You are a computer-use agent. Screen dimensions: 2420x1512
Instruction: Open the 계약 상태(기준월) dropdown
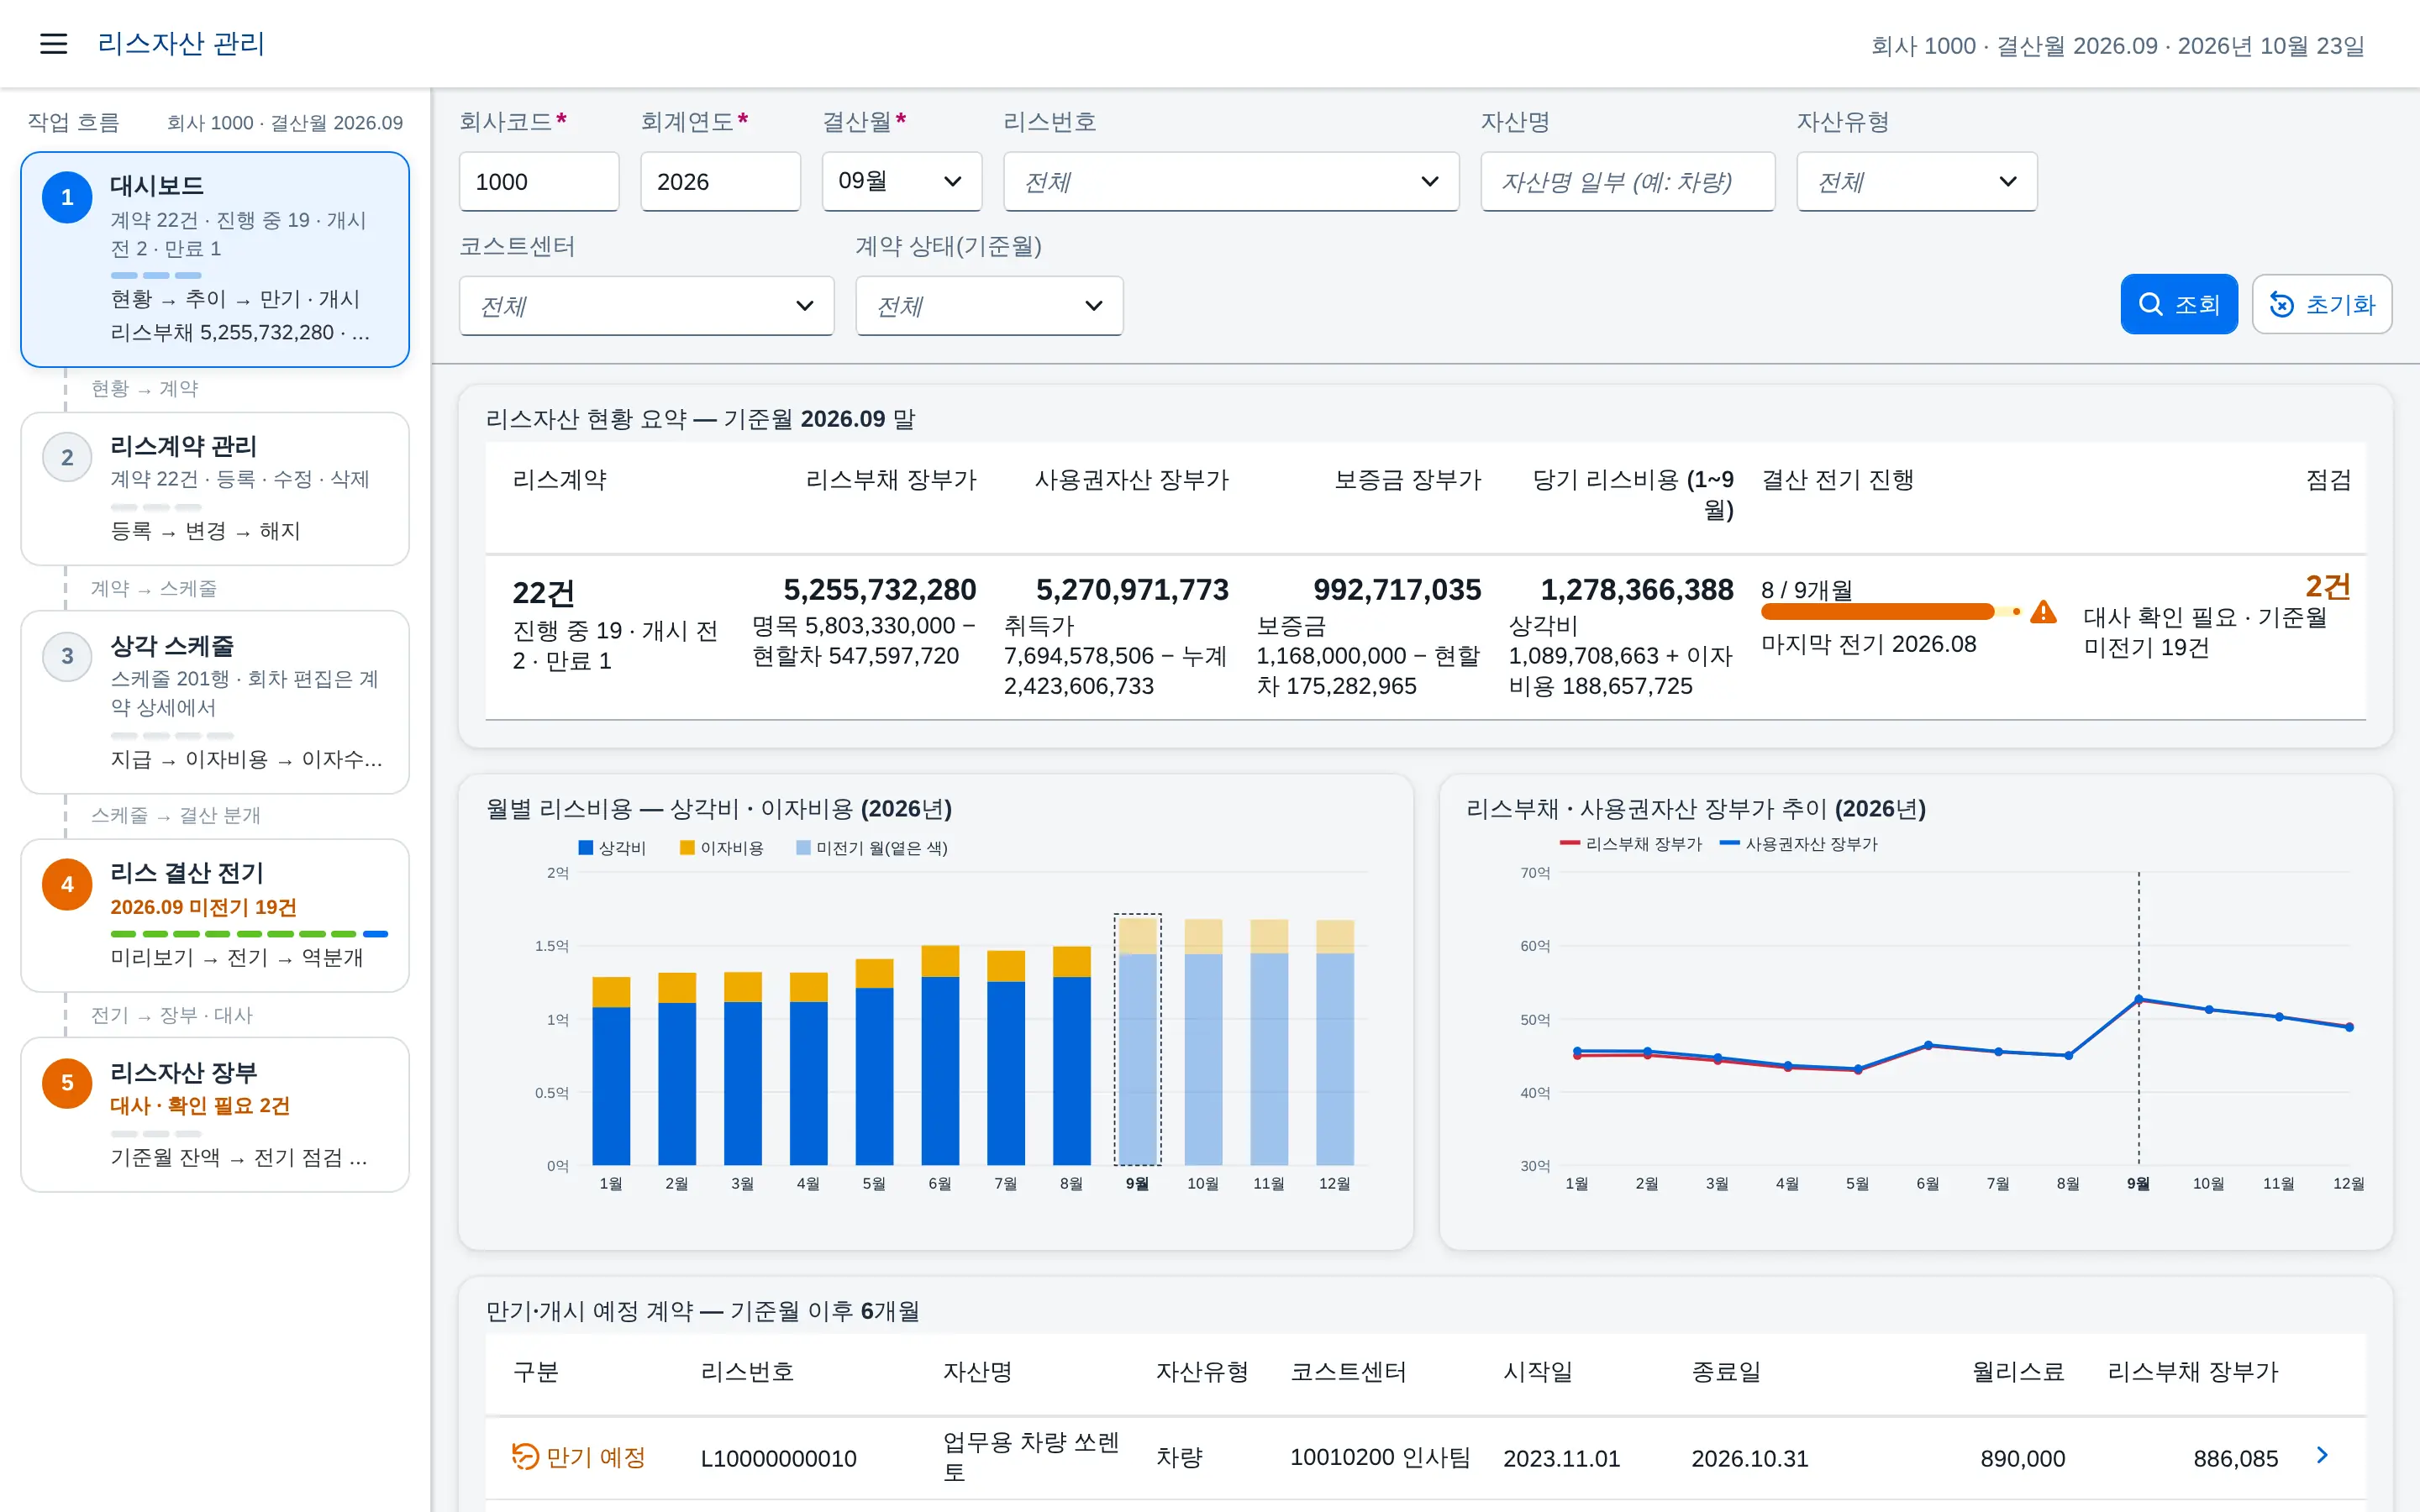(990, 306)
